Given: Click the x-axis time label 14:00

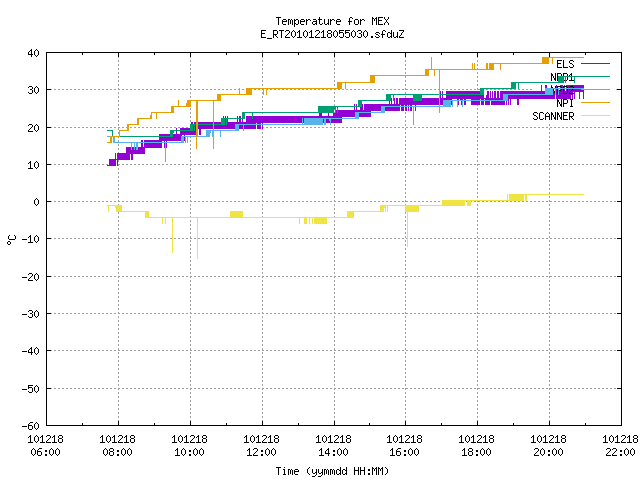Looking at the screenshot, I should coord(333,452).
